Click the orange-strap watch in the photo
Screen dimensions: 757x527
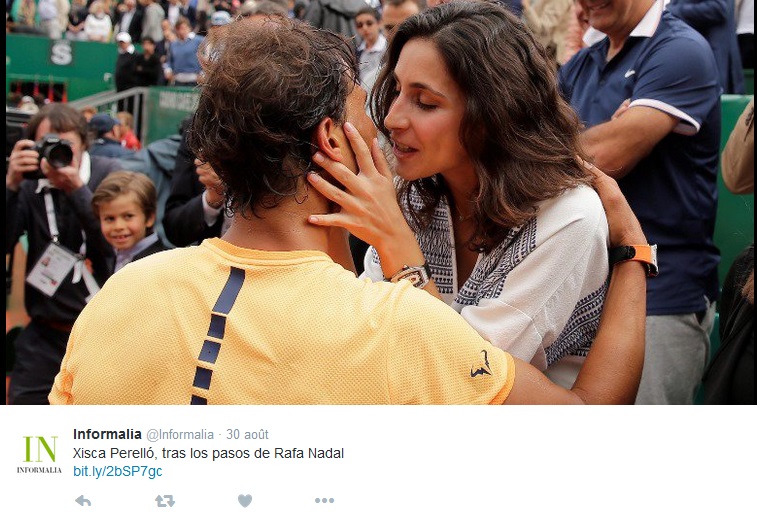pyautogui.click(x=635, y=257)
